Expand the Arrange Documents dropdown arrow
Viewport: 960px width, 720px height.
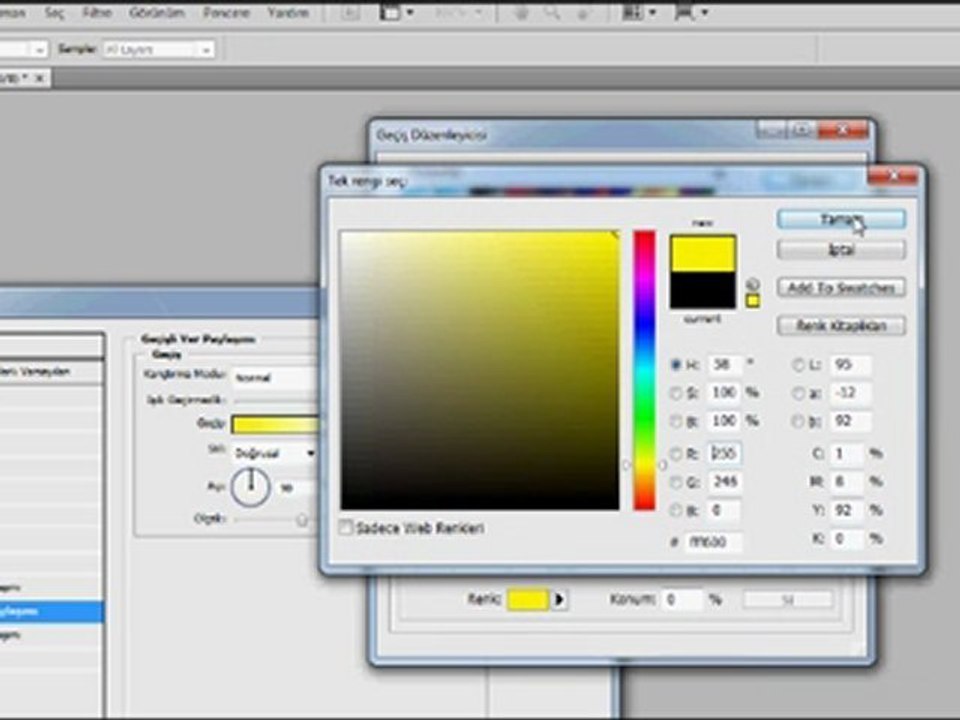coord(653,12)
